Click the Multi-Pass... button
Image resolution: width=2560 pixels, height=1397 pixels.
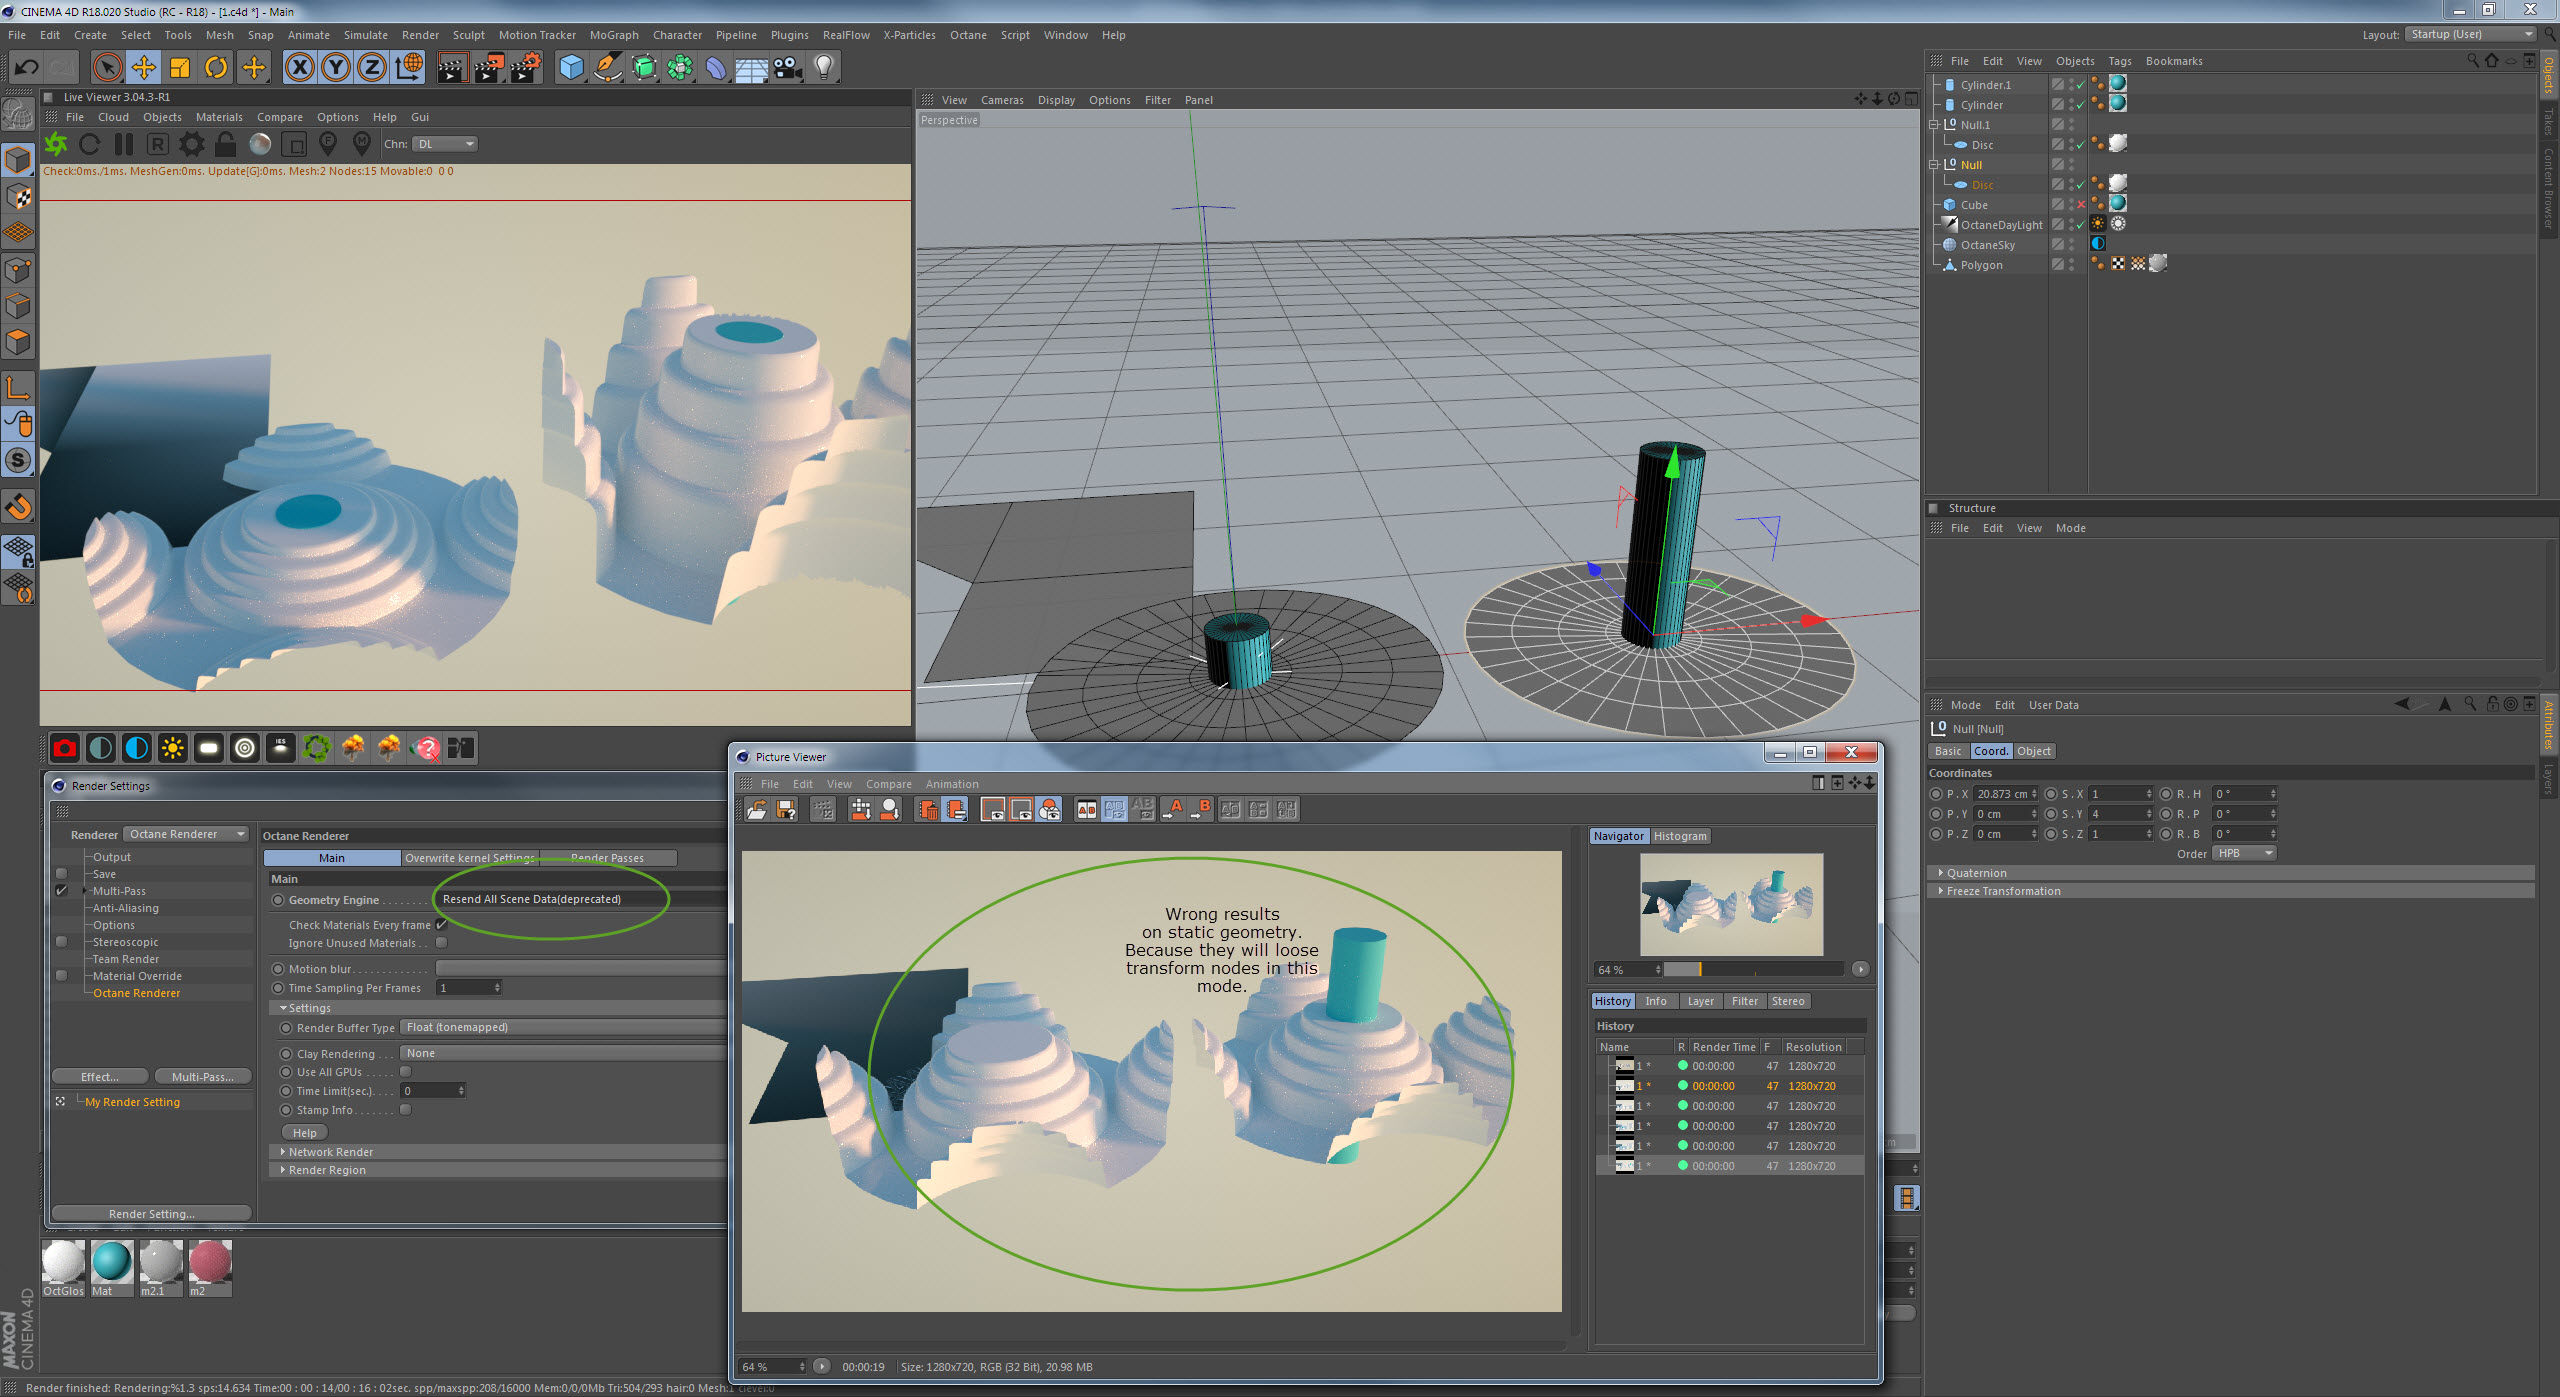(x=203, y=1077)
